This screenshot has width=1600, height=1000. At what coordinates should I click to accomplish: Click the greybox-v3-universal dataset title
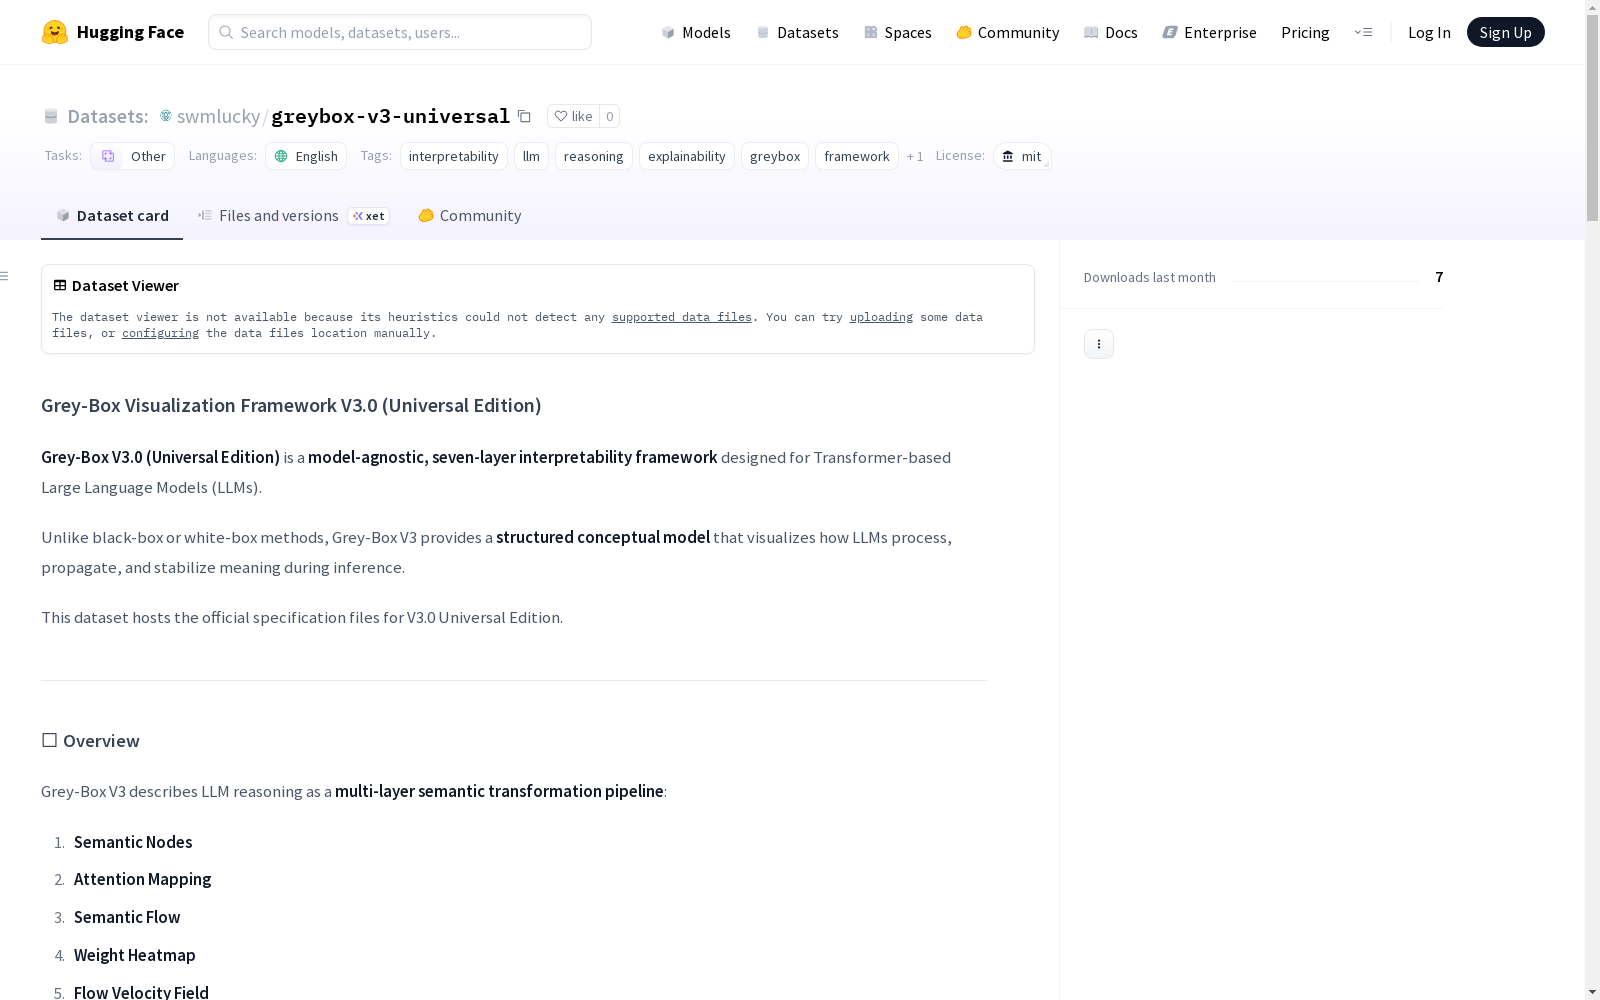click(x=391, y=116)
